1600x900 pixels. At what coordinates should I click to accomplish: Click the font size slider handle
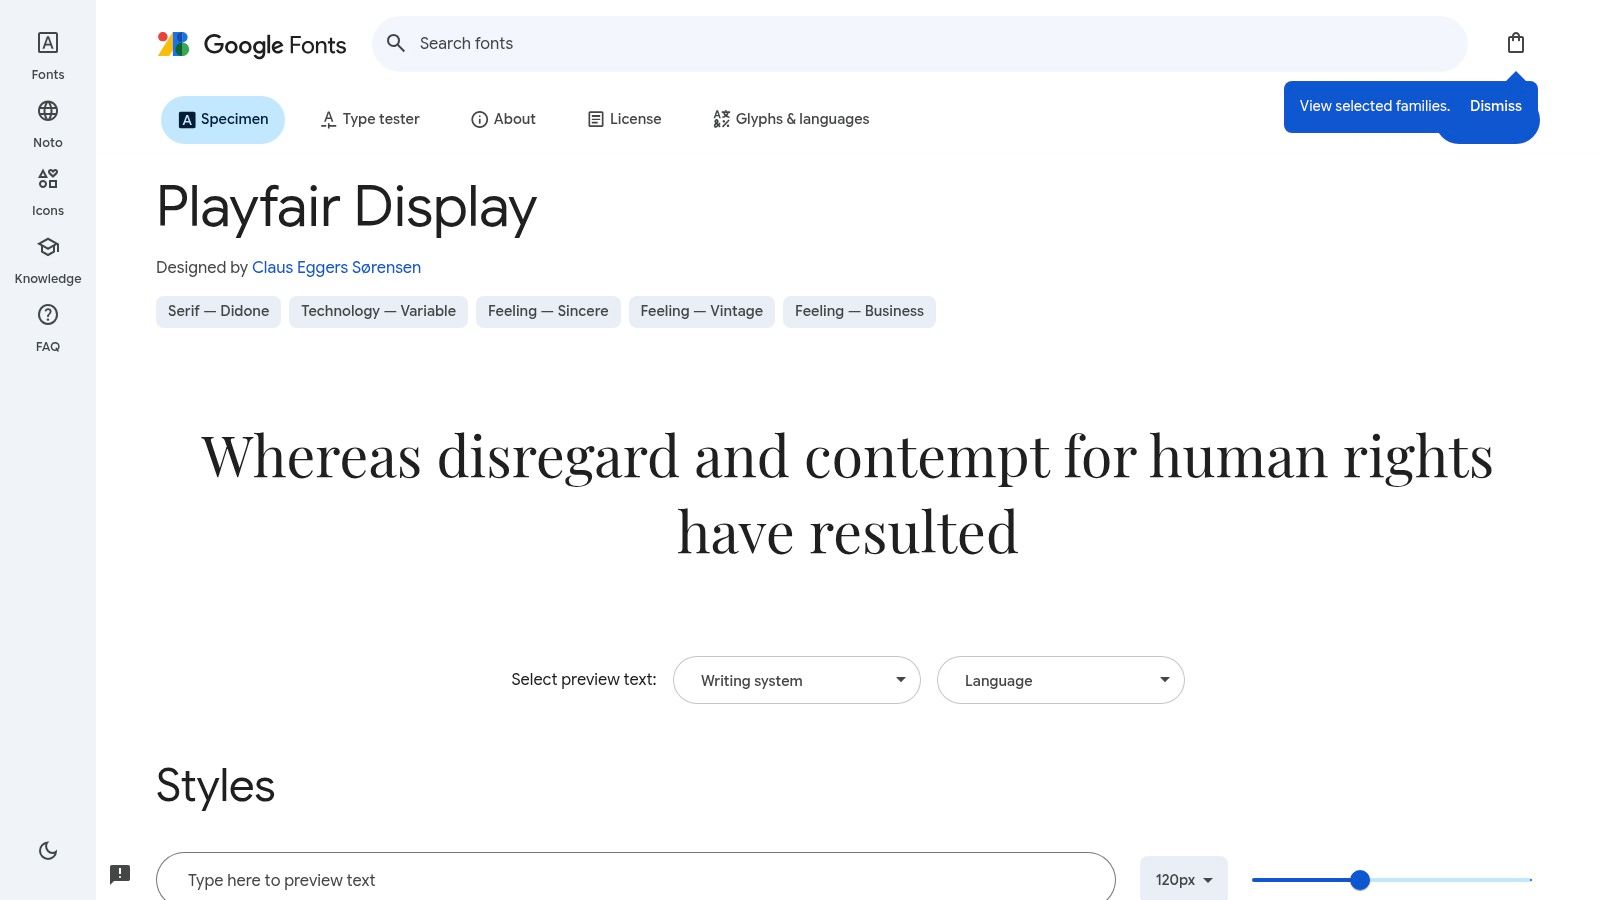click(x=1360, y=880)
